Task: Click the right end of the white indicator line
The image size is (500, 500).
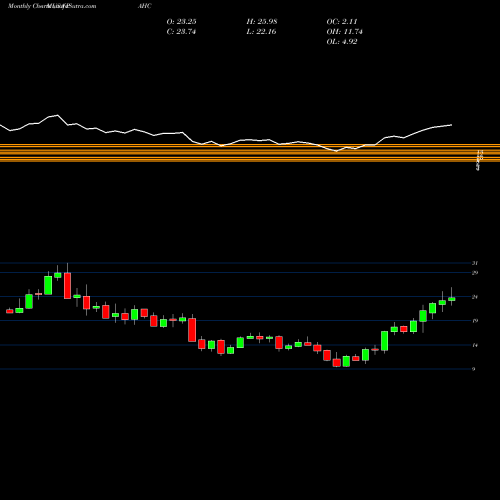Action: [452, 125]
